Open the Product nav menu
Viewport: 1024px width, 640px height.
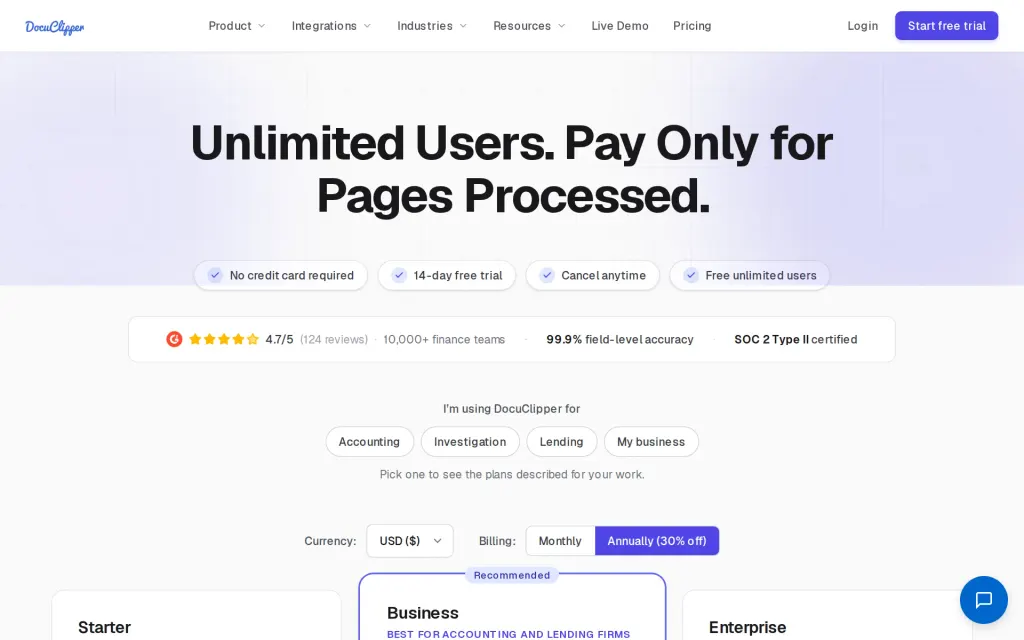coord(237,26)
